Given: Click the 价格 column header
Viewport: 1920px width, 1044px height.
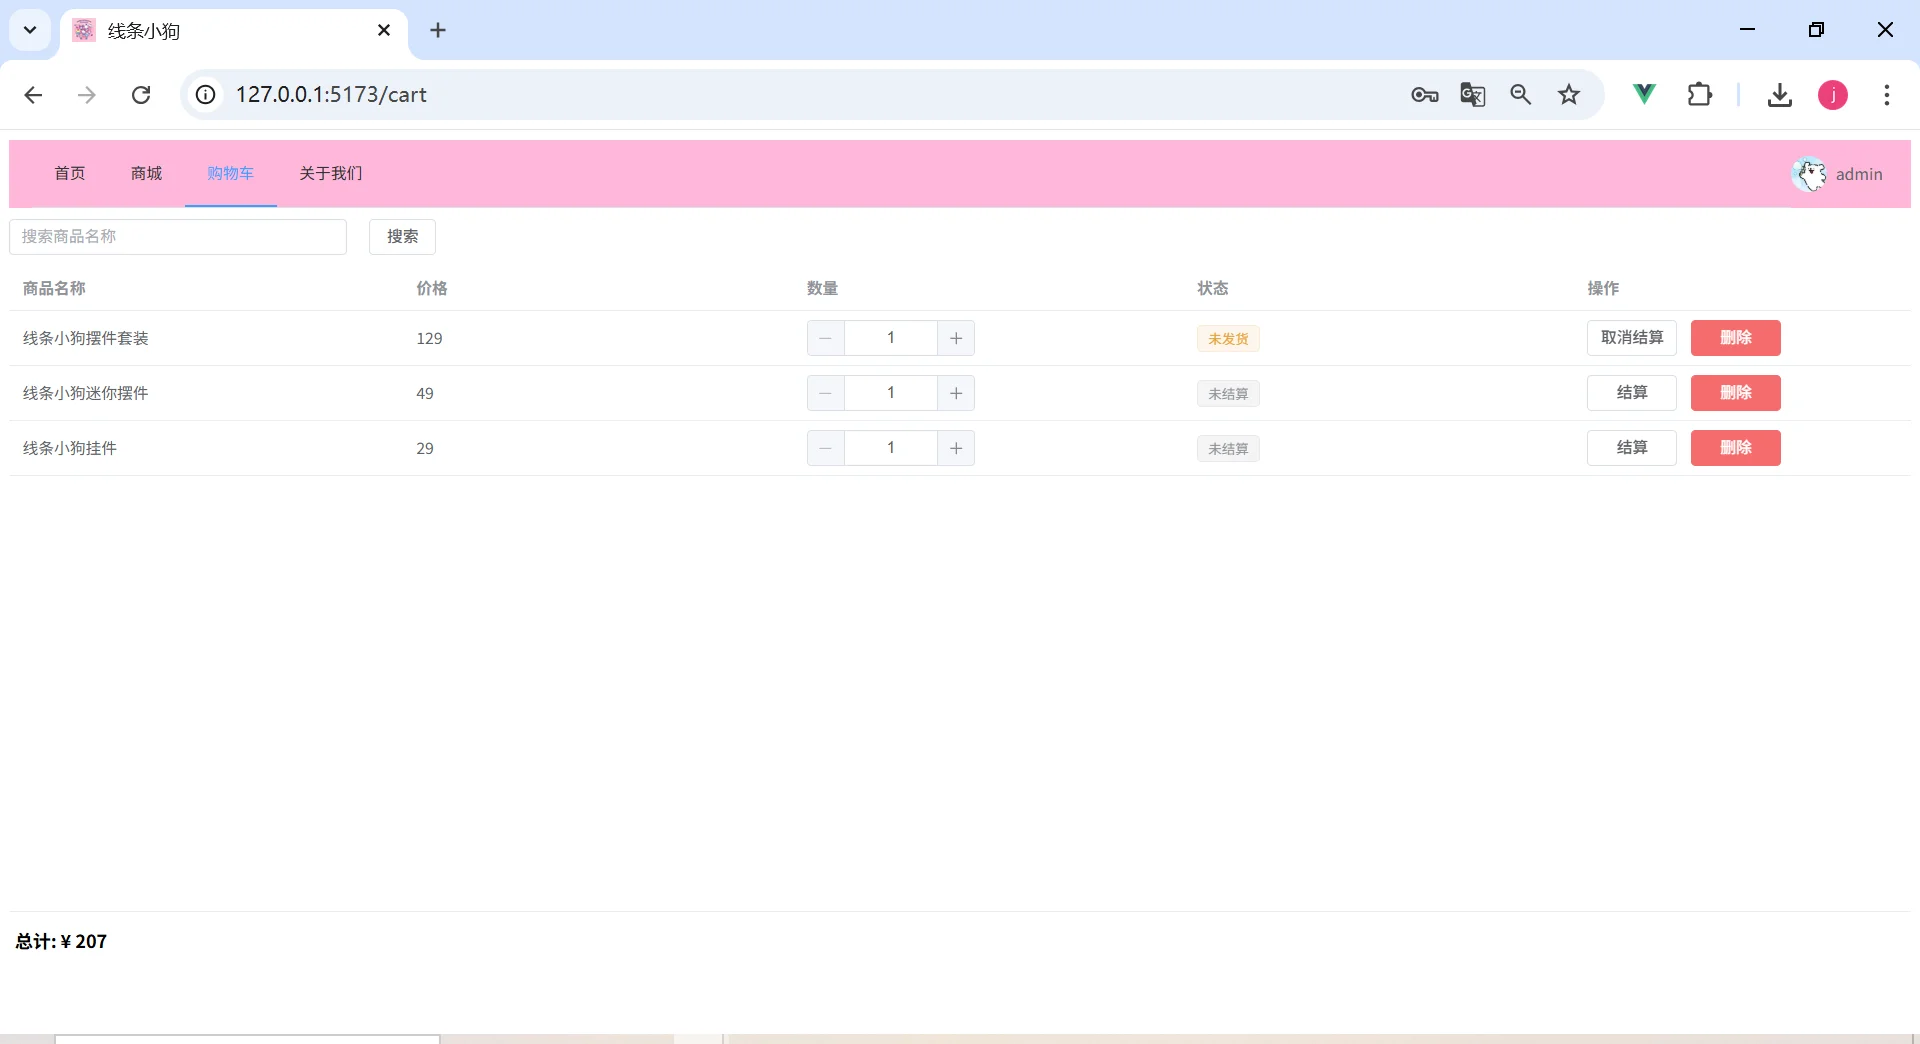Looking at the screenshot, I should point(432,288).
